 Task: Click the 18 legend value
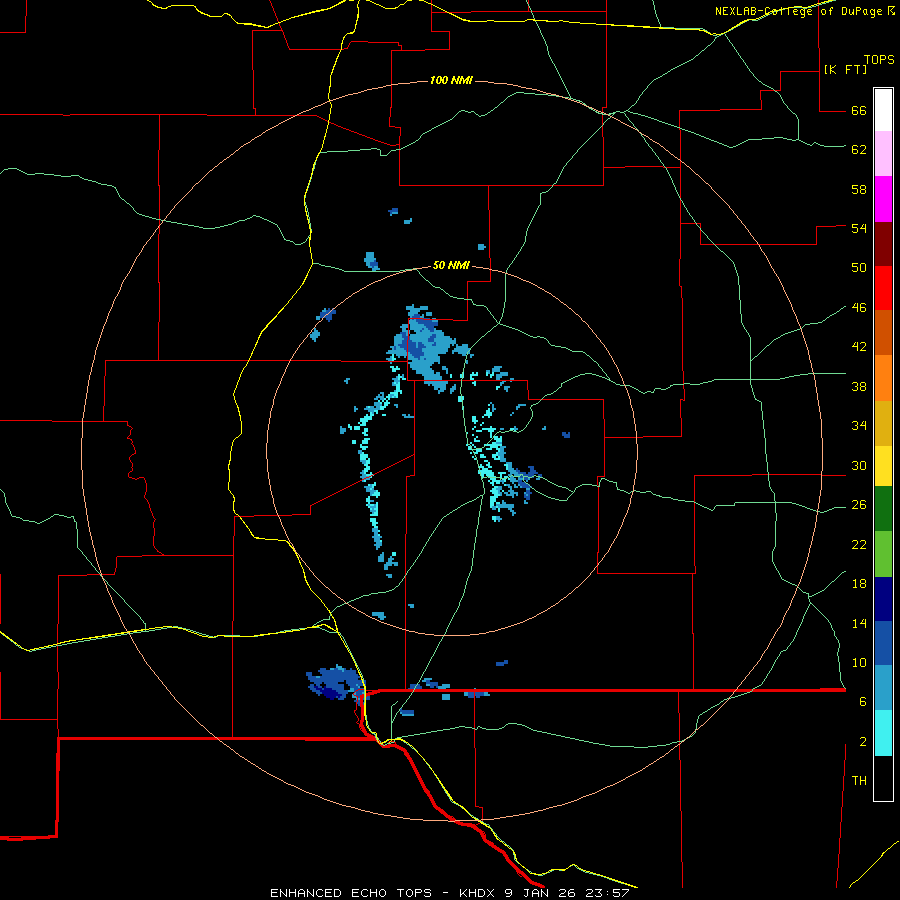click(859, 584)
